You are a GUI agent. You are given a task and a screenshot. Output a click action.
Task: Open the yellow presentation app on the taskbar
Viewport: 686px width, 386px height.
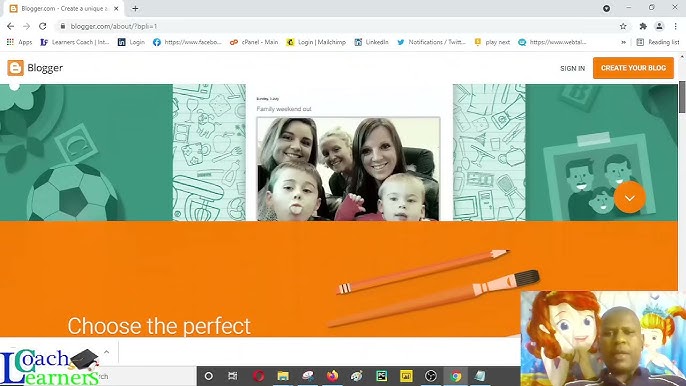point(406,376)
